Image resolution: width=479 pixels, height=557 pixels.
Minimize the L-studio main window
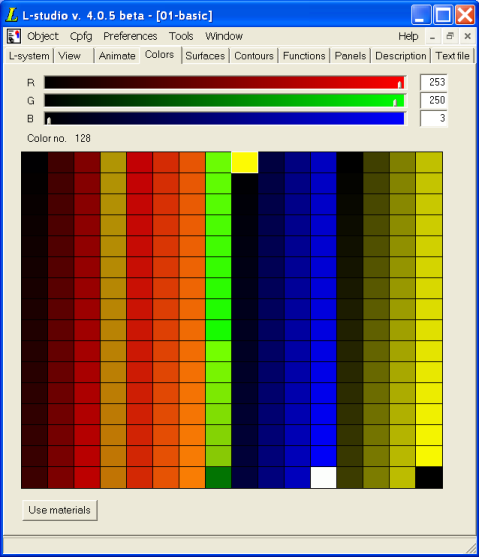(x=420, y=15)
